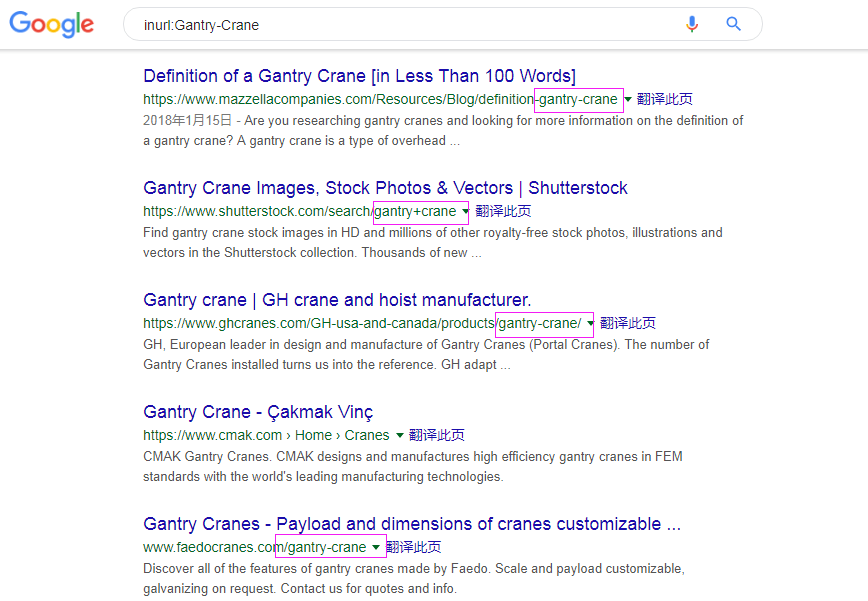This screenshot has height=601, width=868.
Task: Click snippet starting 'CMAK Gantry Cranes'
Action: coord(412,467)
